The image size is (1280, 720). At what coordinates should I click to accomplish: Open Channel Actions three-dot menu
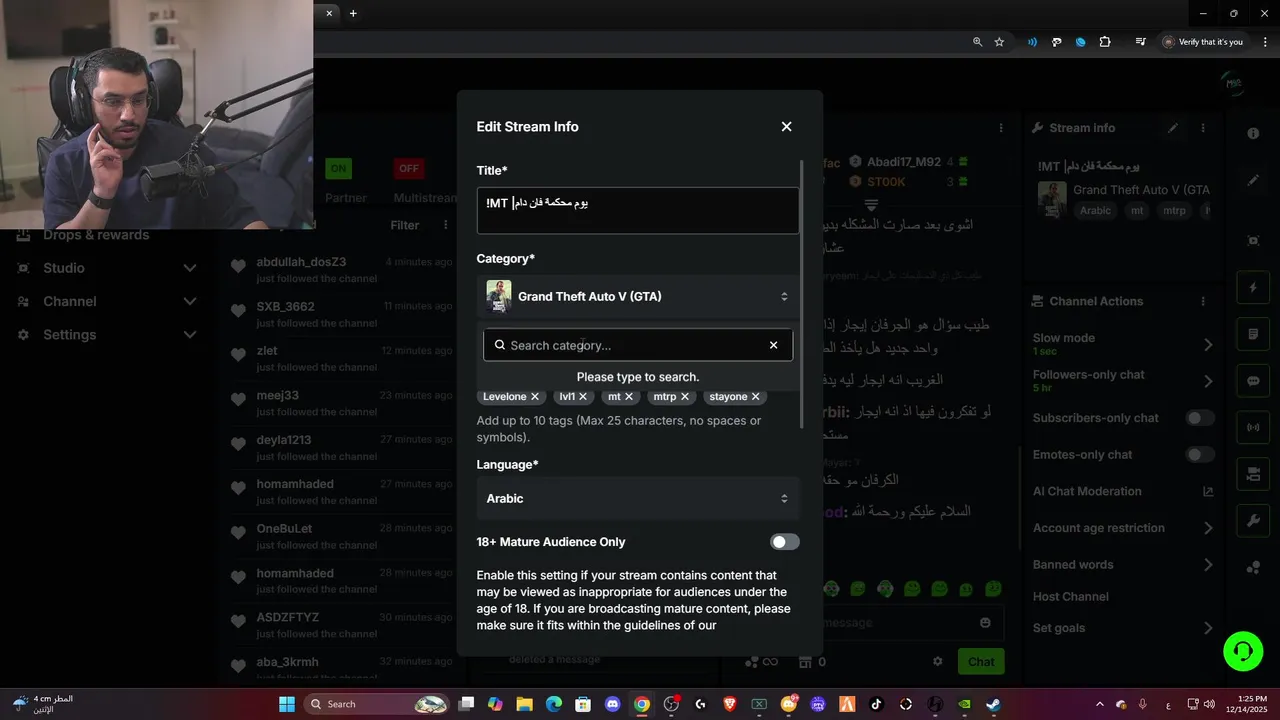[x=1203, y=301]
